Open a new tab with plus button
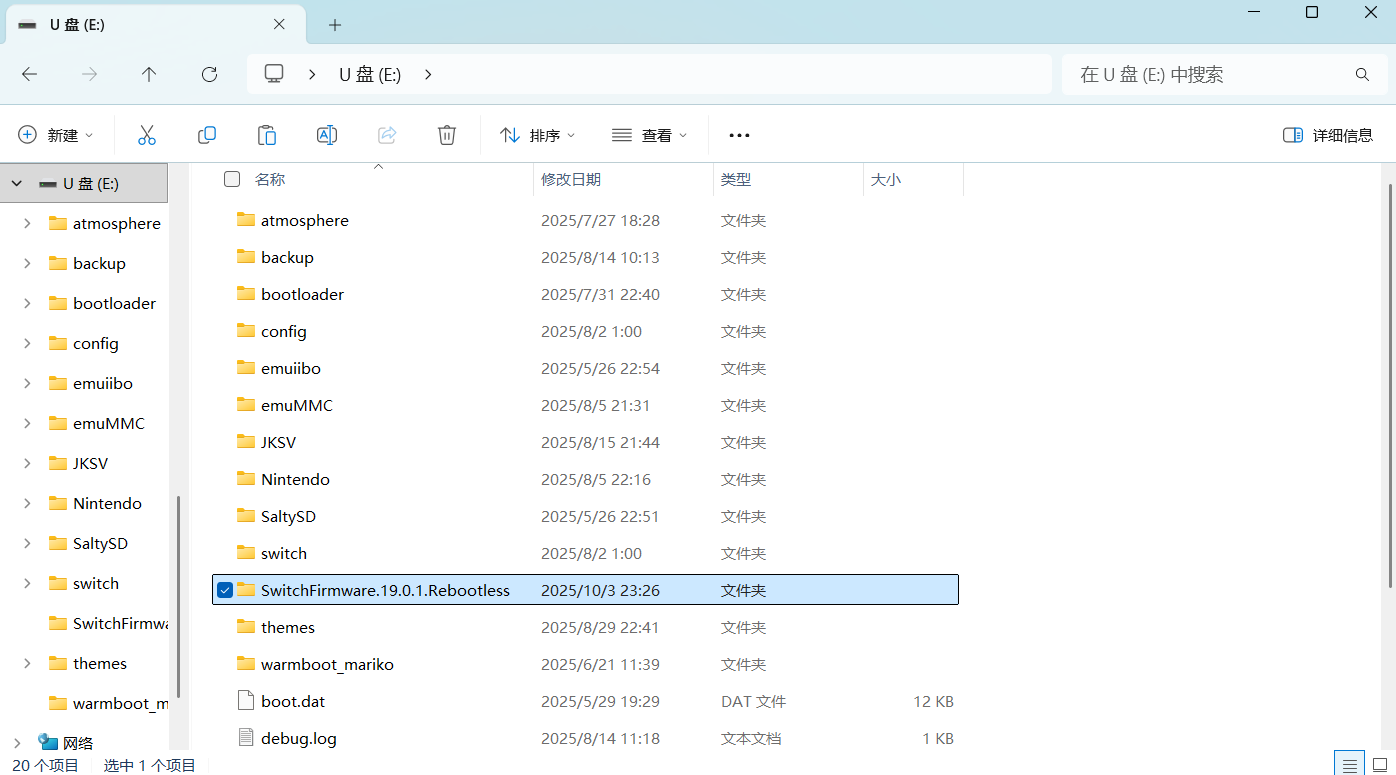This screenshot has width=1396, height=775. (335, 25)
